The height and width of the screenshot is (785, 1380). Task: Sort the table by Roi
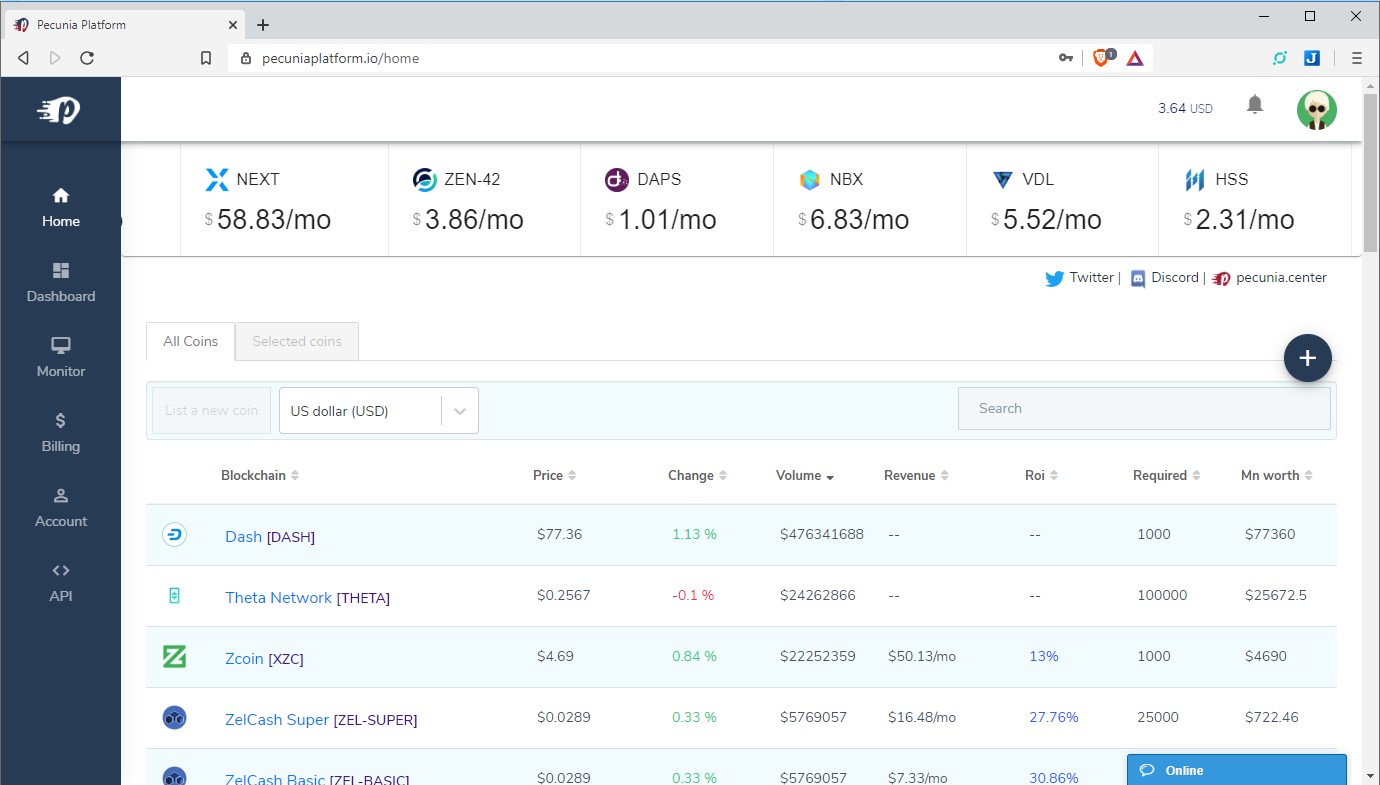coord(1041,475)
